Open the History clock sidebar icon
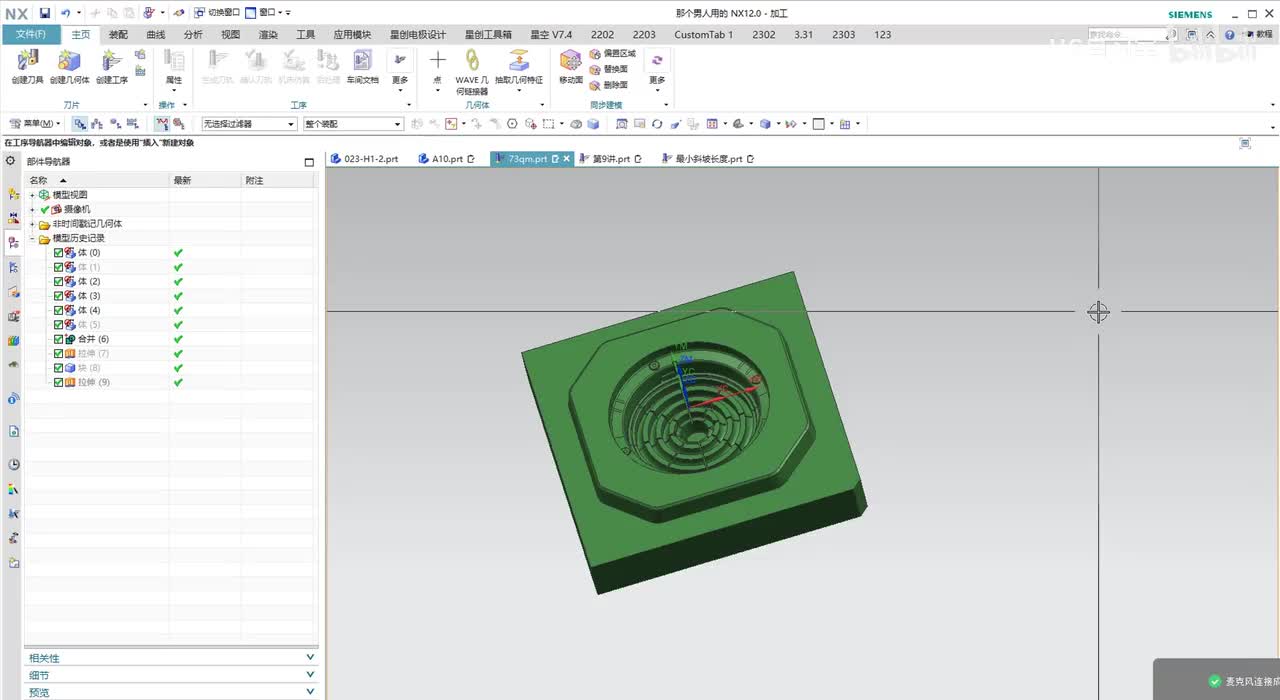The width and height of the screenshot is (1280, 700). coord(13,465)
